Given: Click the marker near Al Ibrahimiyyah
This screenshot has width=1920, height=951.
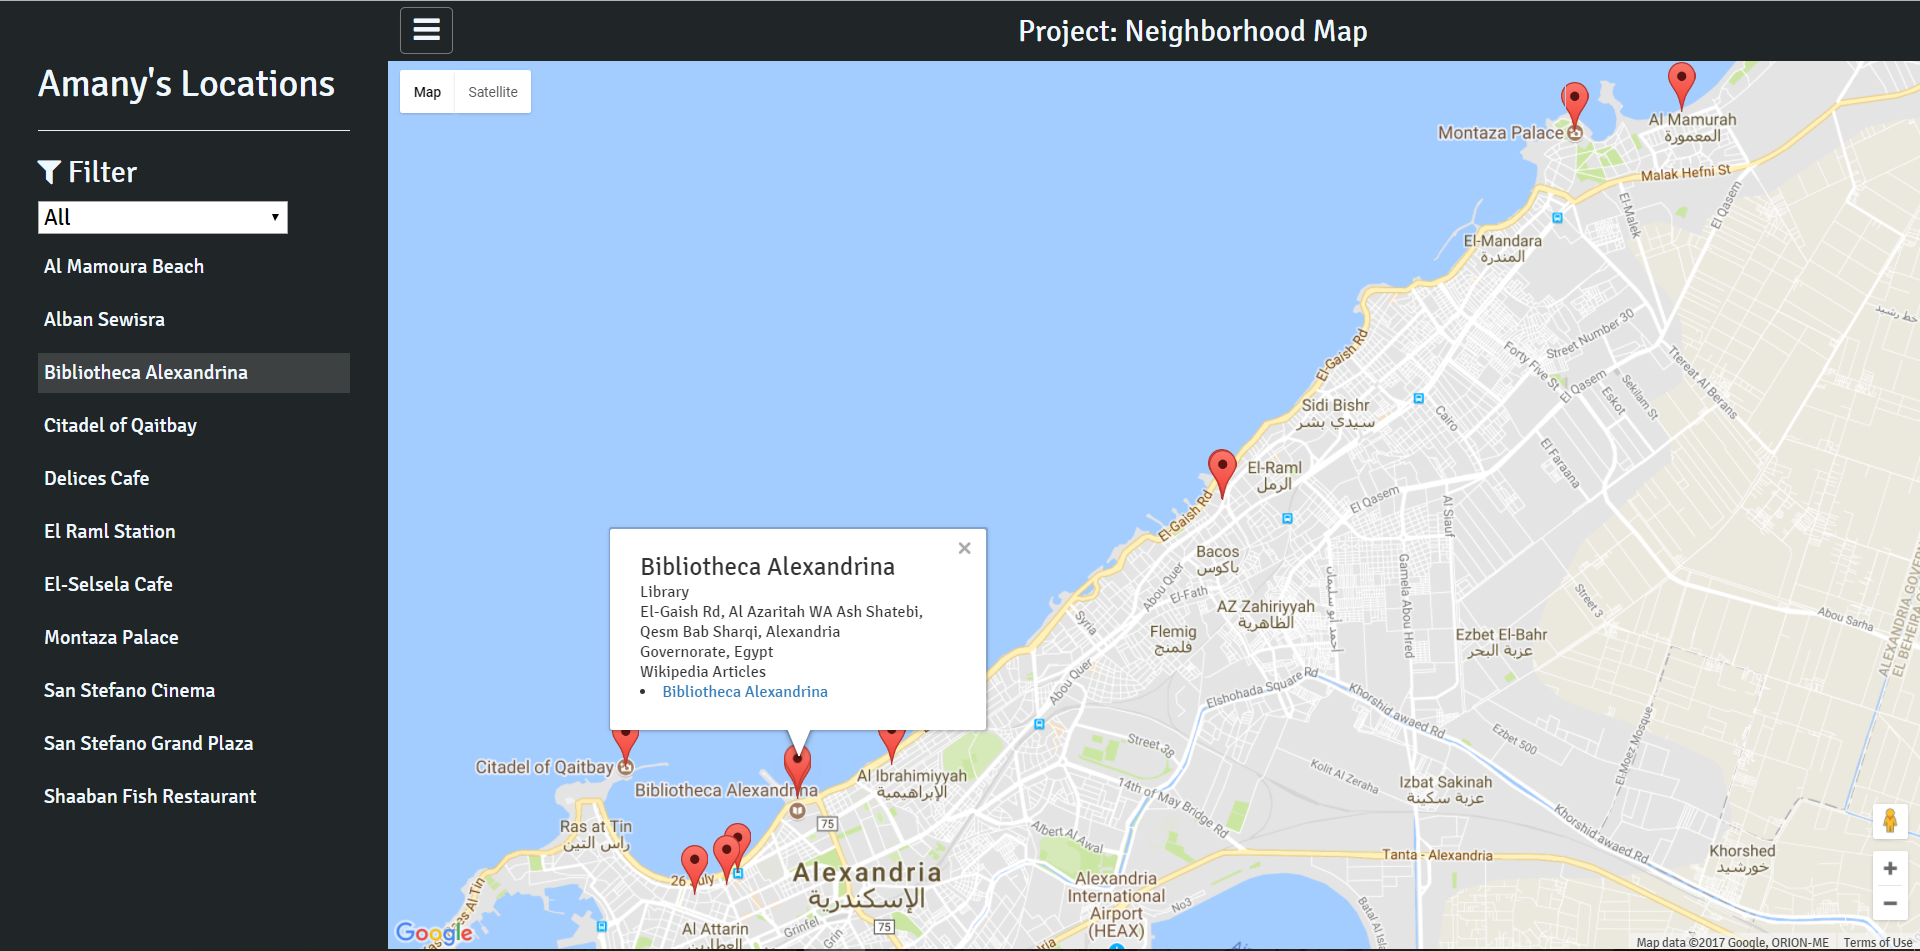Looking at the screenshot, I should [891, 745].
